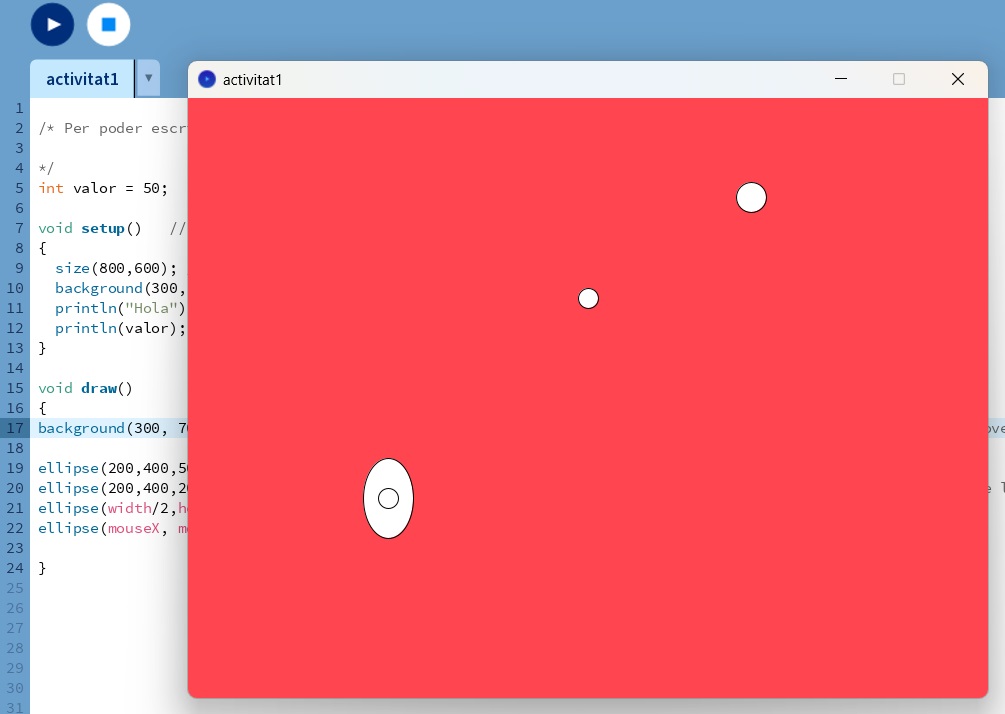Click the Run sketch play button

(53, 24)
